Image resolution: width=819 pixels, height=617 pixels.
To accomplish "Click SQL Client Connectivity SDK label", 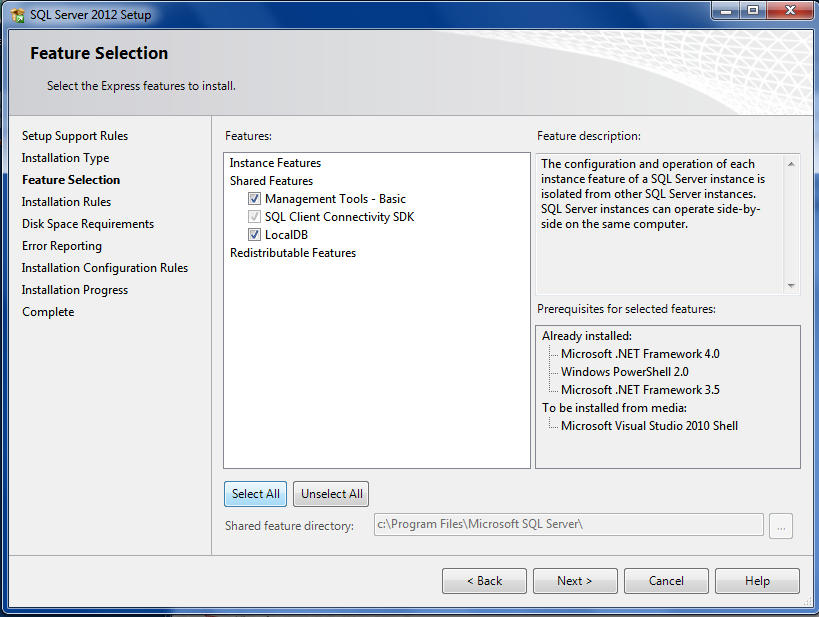I will tap(340, 217).
